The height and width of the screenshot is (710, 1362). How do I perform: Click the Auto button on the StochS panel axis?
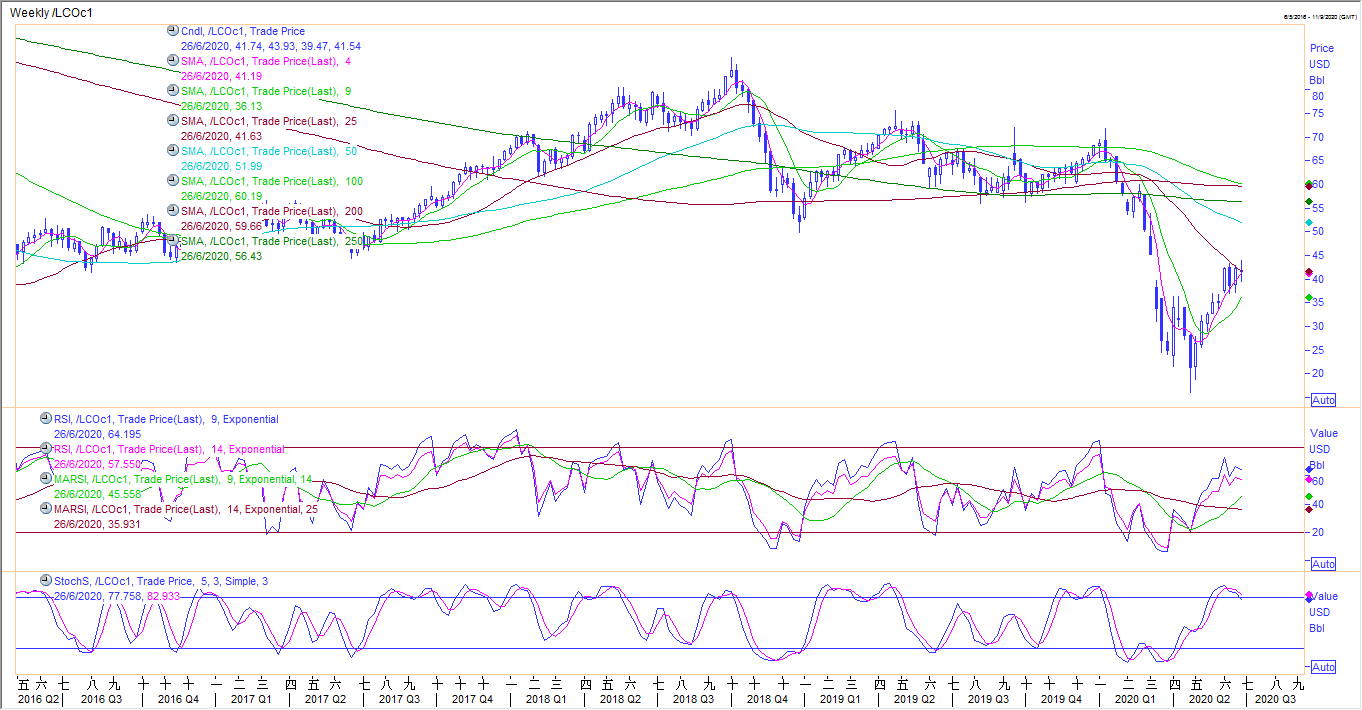pyautogui.click(x=1323, y=667)
